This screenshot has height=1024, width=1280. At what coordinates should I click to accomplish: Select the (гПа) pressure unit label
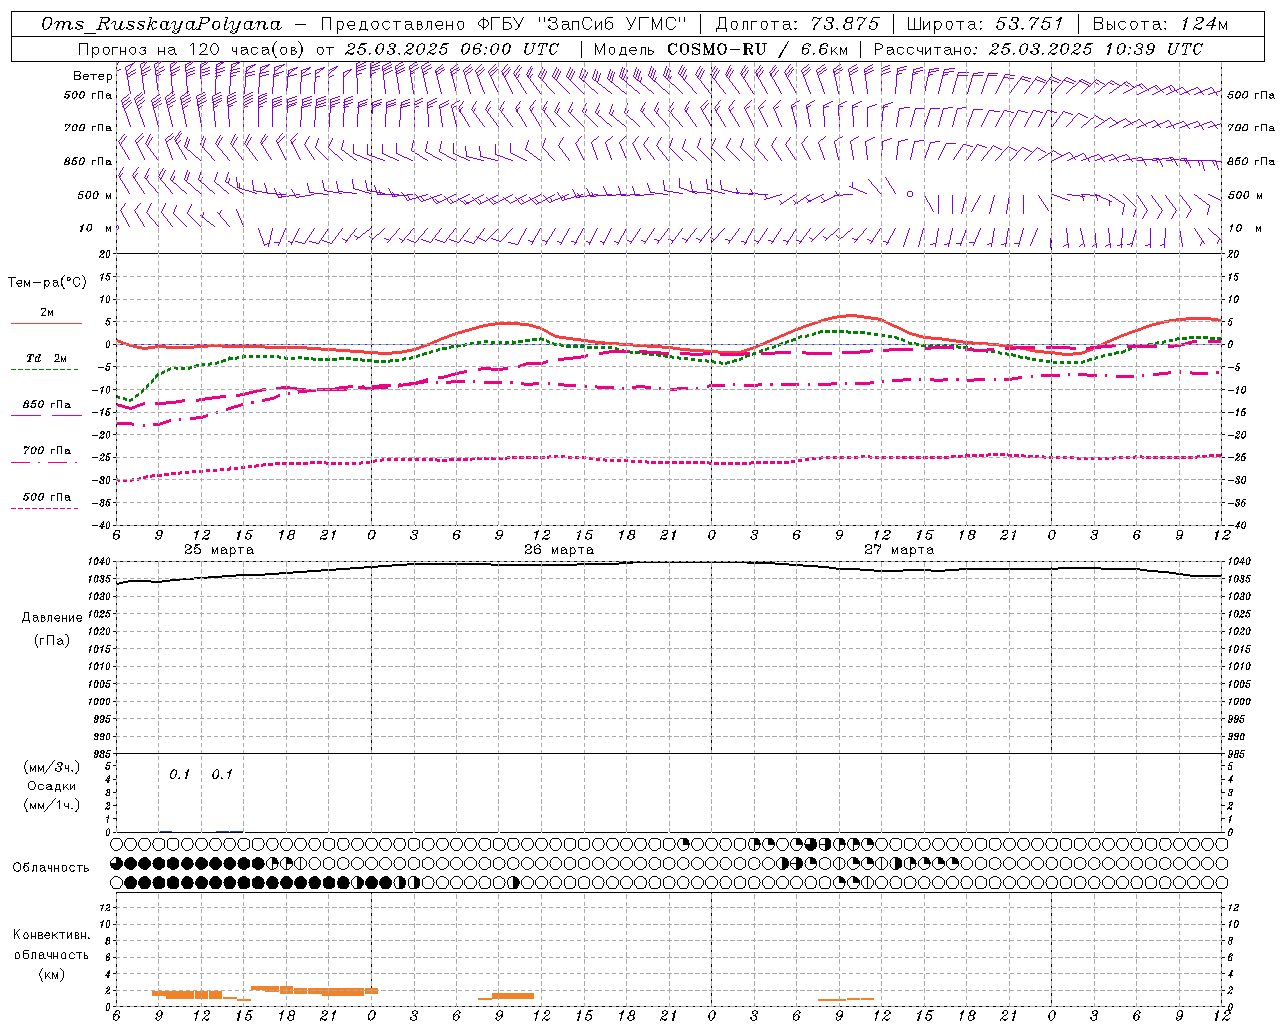(52, 640)
